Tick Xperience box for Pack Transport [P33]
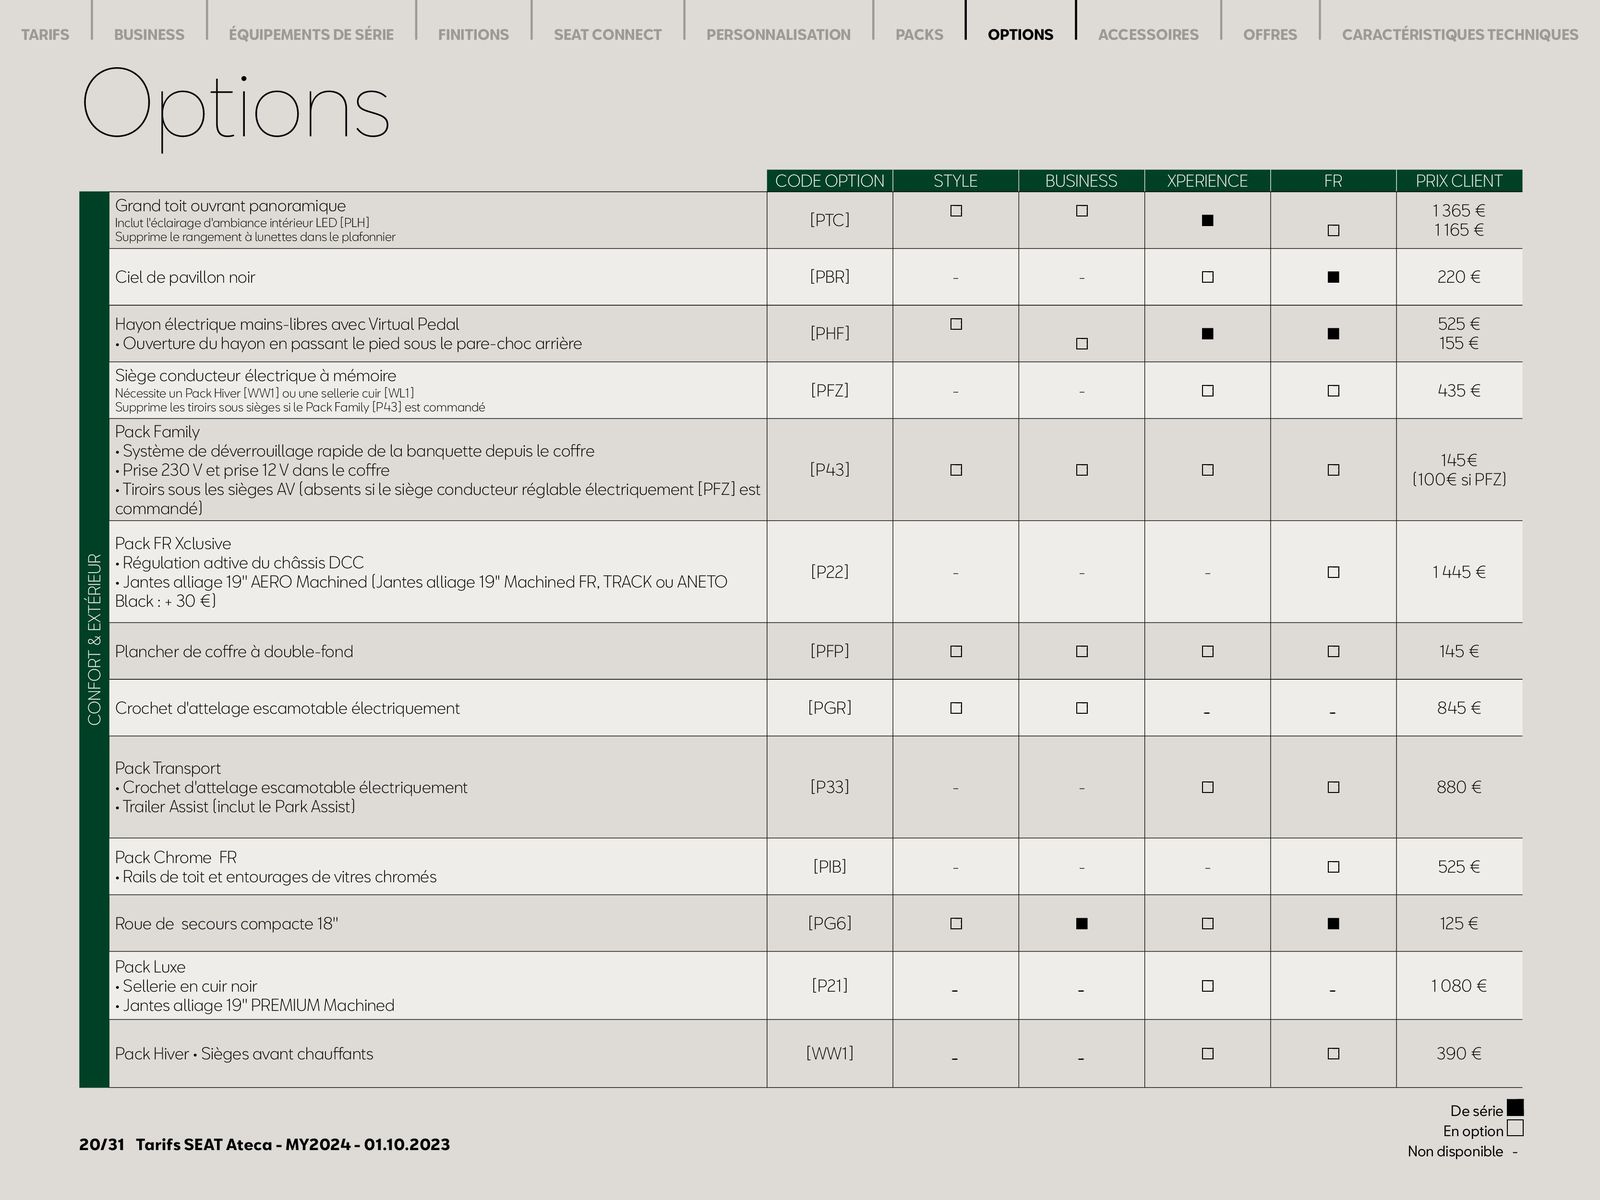Screen dimensions: 1600x1200 pyautogui.click(x=1207, y=787)
